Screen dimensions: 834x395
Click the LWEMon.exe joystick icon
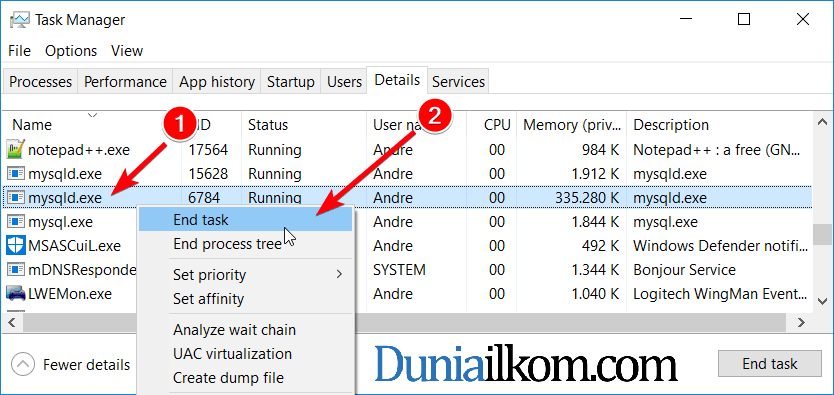tap(17, 293)
